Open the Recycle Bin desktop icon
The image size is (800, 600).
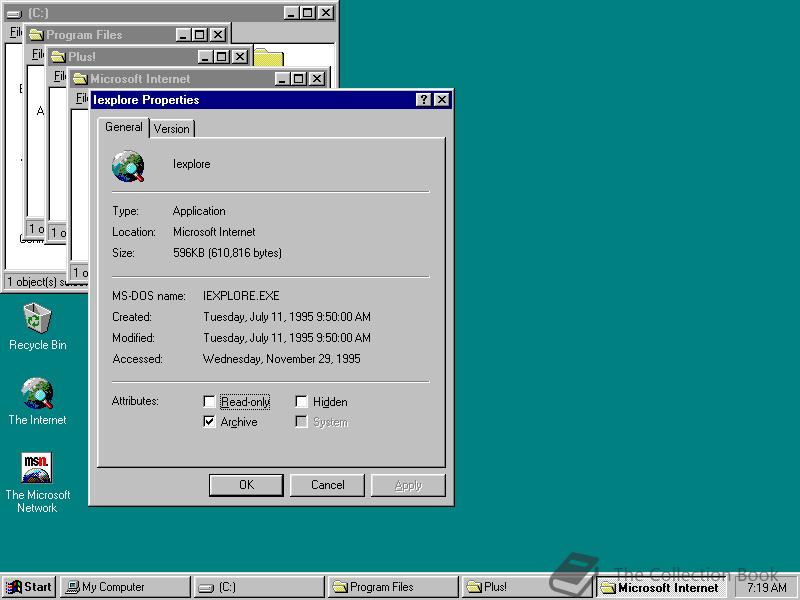click(x=37, y=327)
